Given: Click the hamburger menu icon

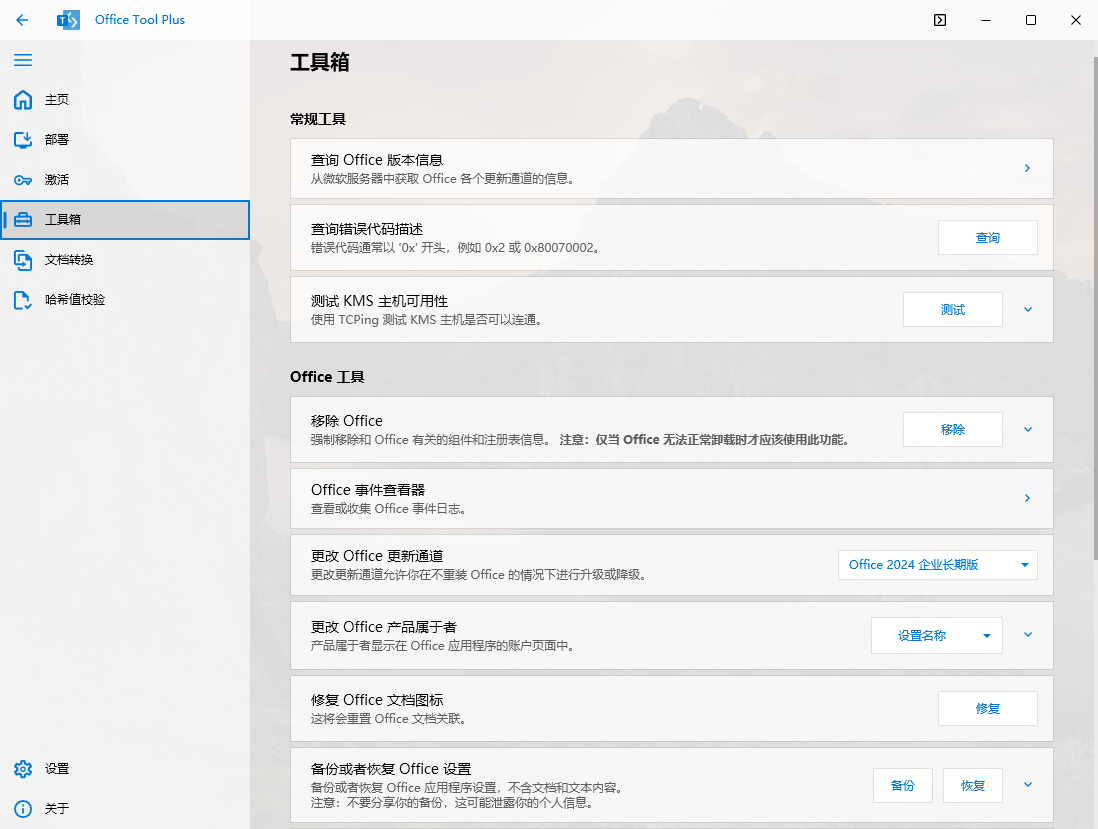Looking at the screenshot, I should click(23, 60).
